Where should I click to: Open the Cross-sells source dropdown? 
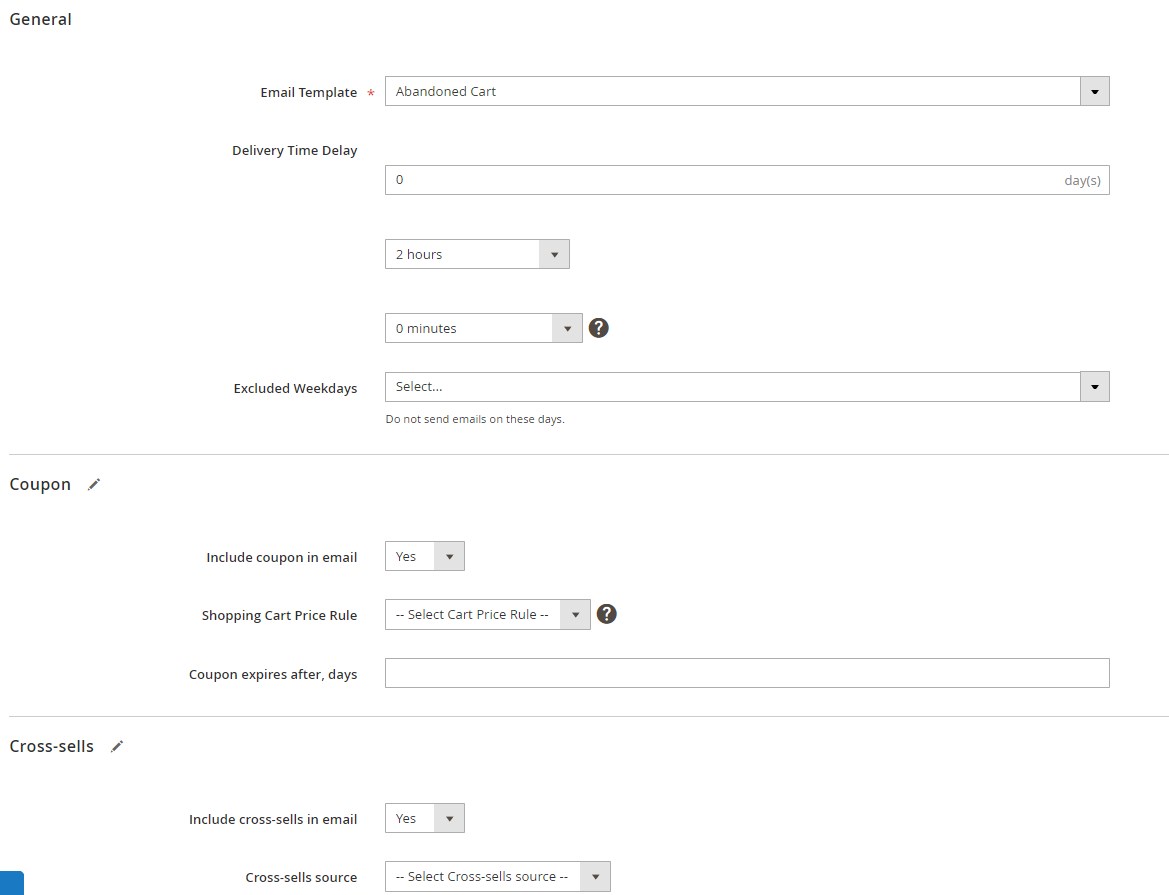(x=497, y=877)
